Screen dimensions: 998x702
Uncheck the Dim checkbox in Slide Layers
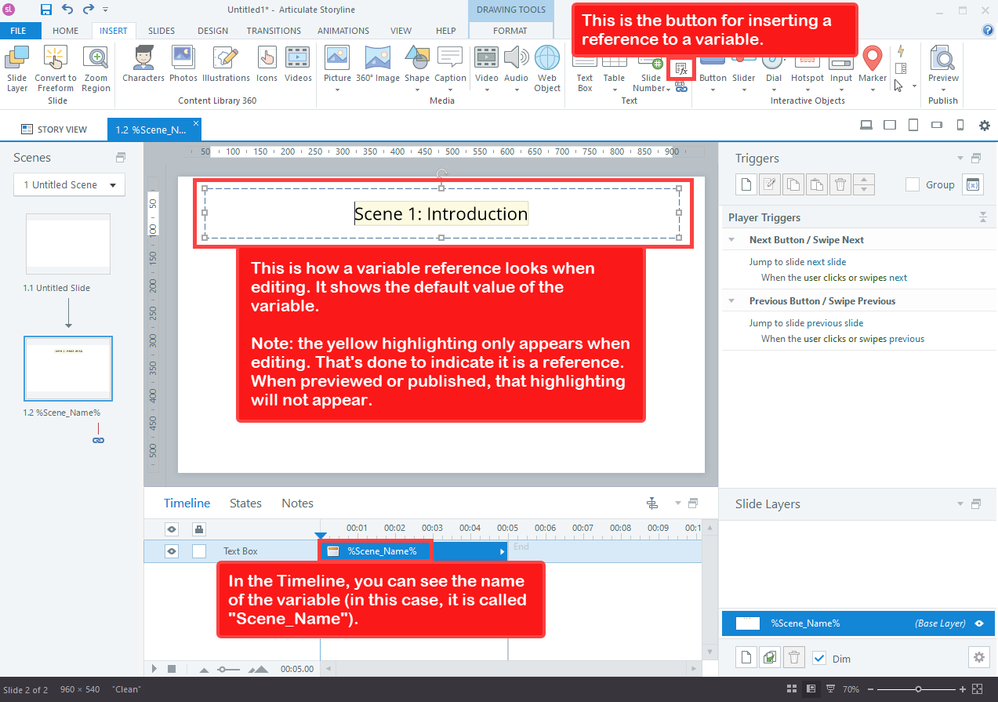pyautogui.click(x=819, y=658)
